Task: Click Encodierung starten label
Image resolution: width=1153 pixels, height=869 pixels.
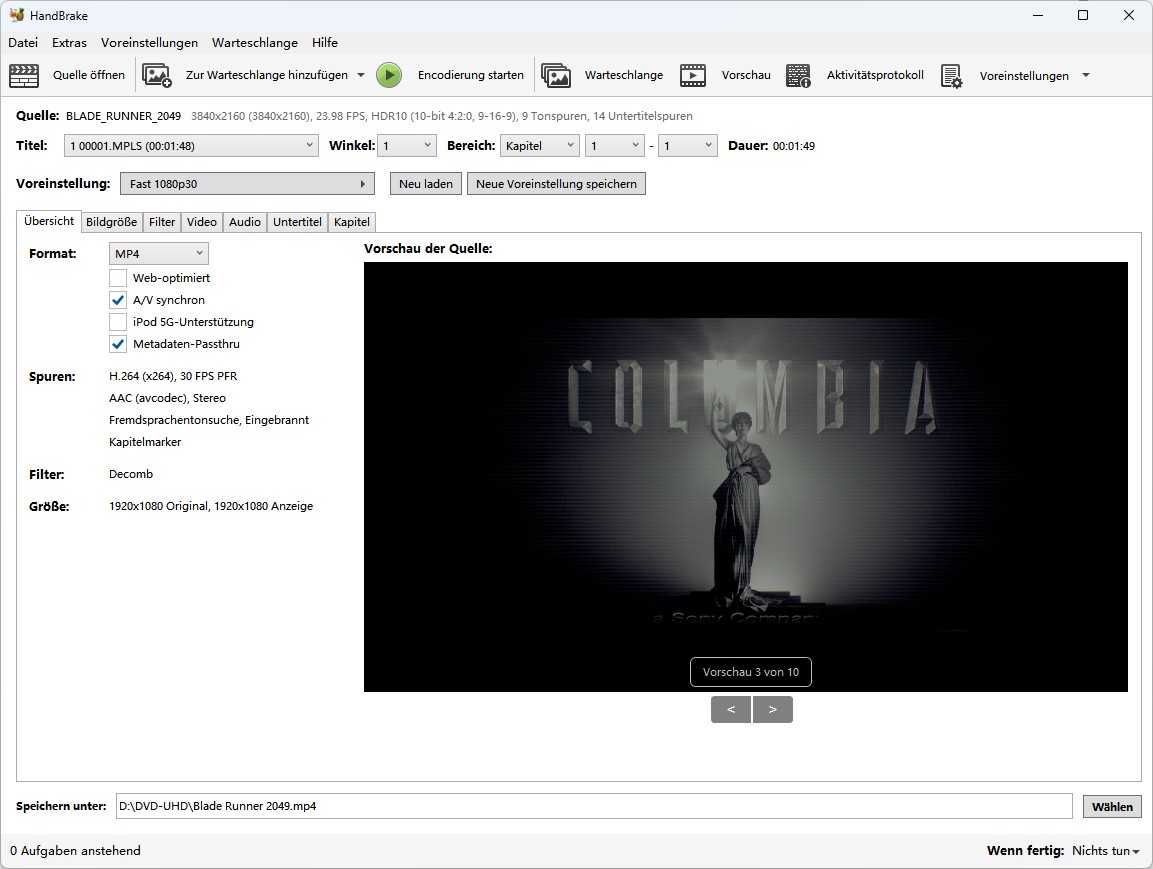Action: 471,75
